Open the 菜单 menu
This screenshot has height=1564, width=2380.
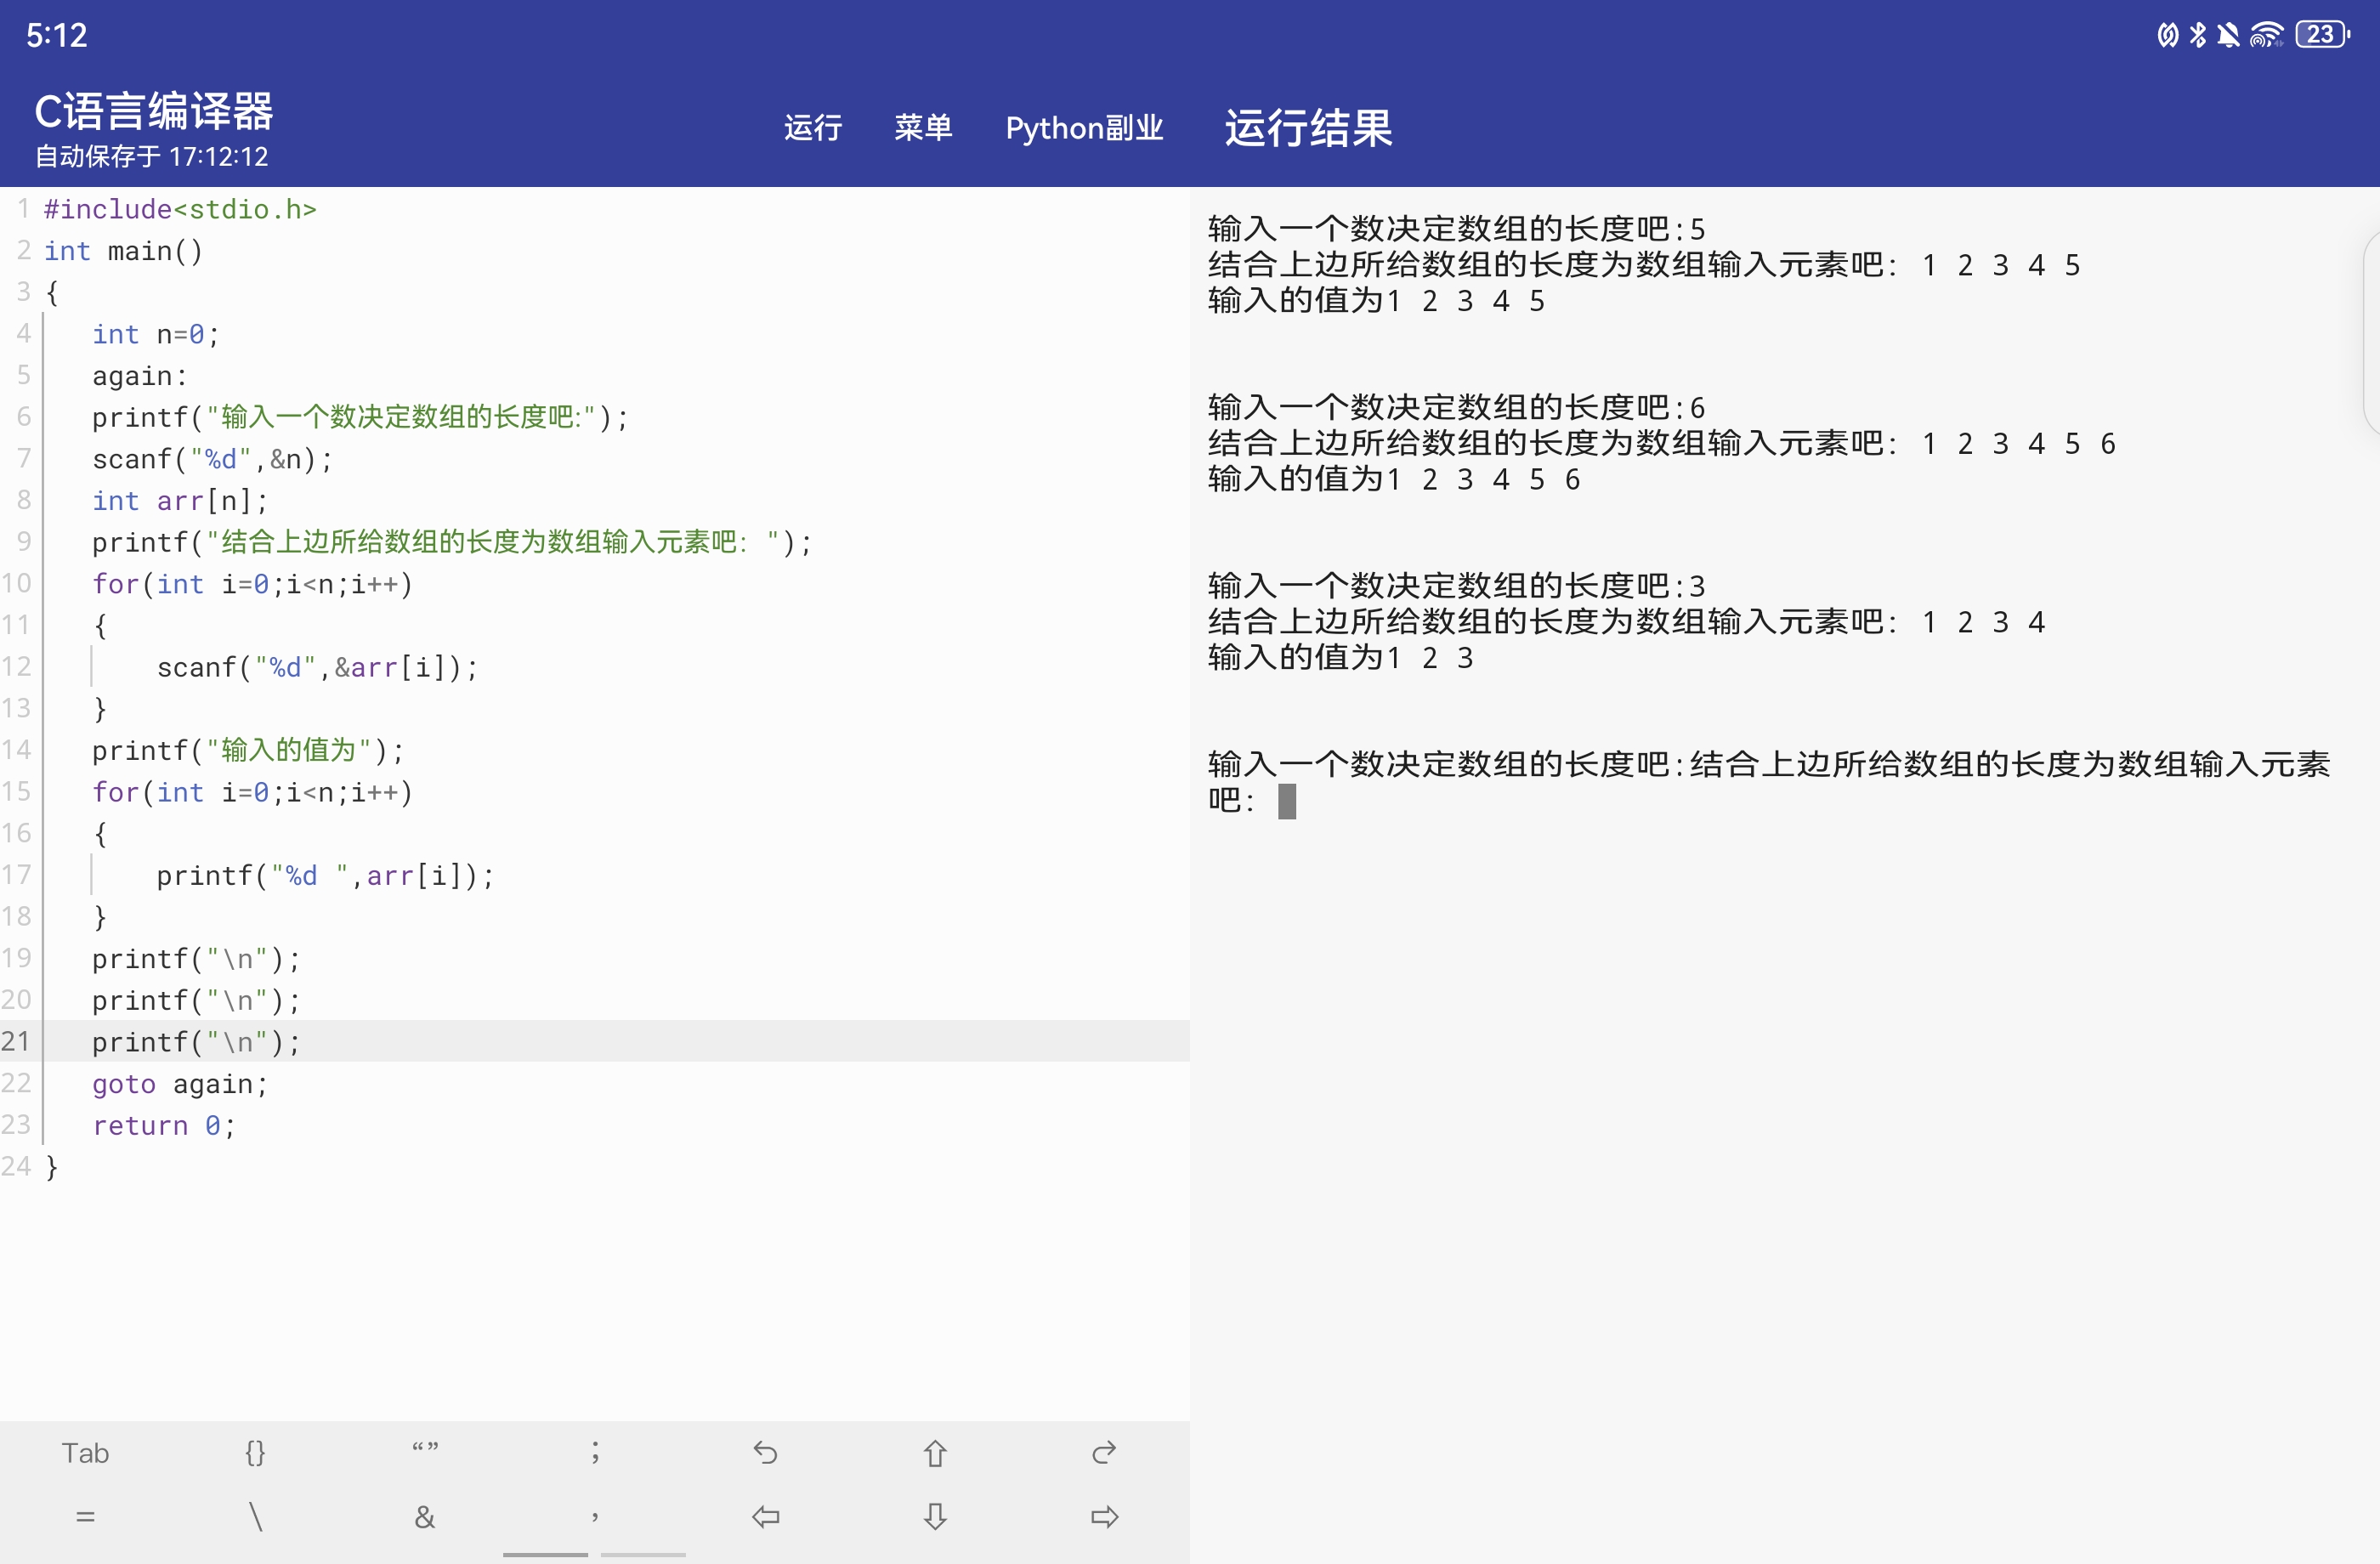[x=922, y=128]
